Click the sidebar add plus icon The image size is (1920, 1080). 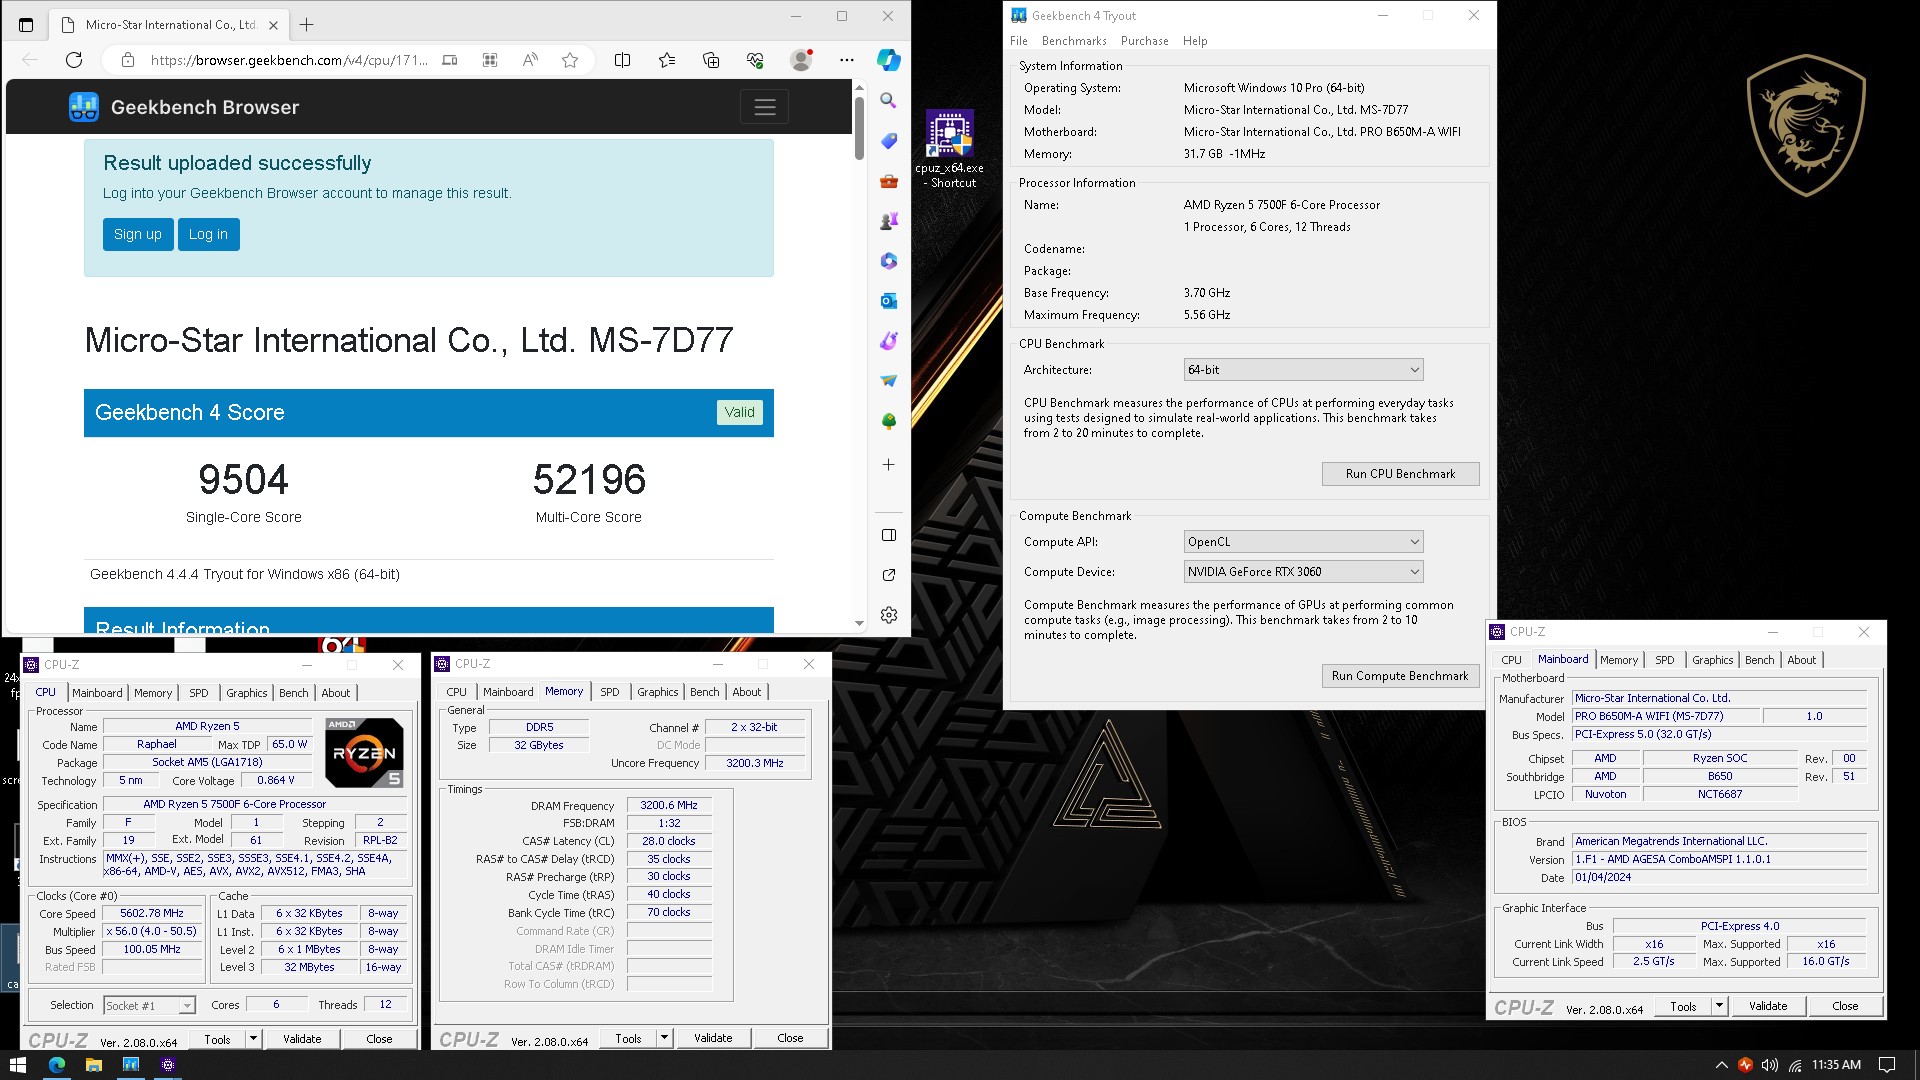tap(888, 465)
